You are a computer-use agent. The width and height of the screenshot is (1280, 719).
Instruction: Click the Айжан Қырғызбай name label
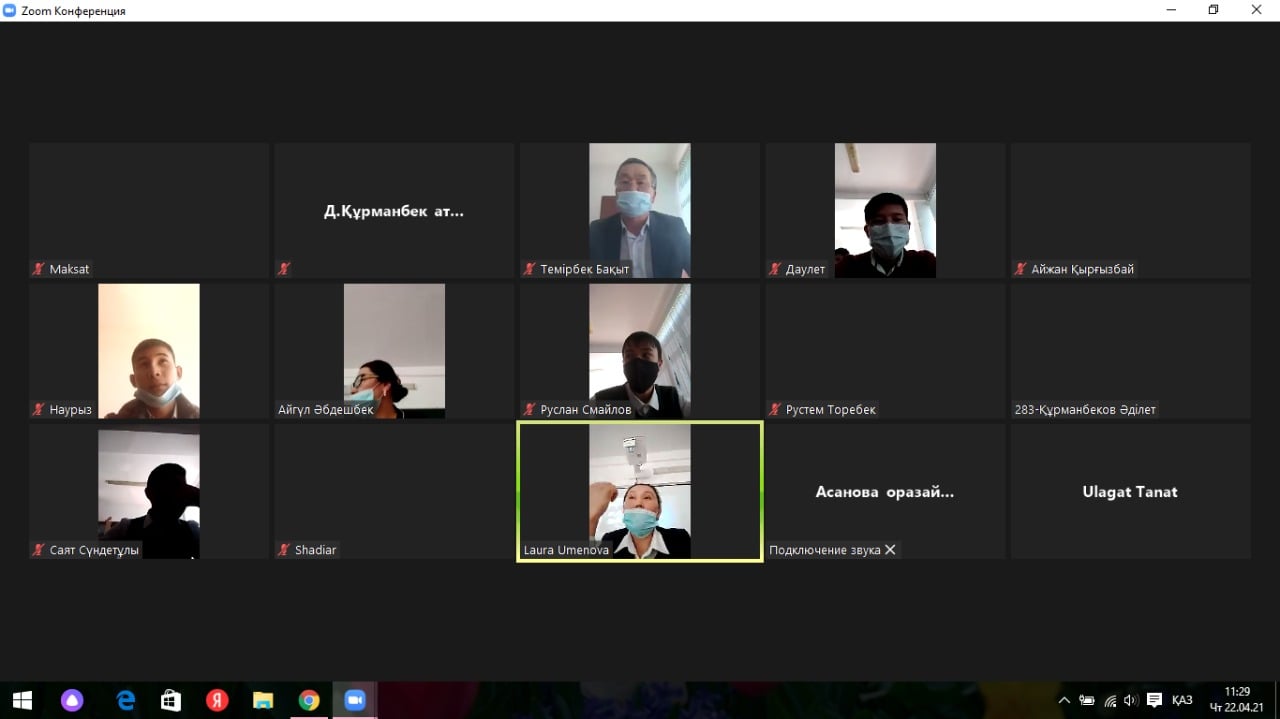[1083, 269]
